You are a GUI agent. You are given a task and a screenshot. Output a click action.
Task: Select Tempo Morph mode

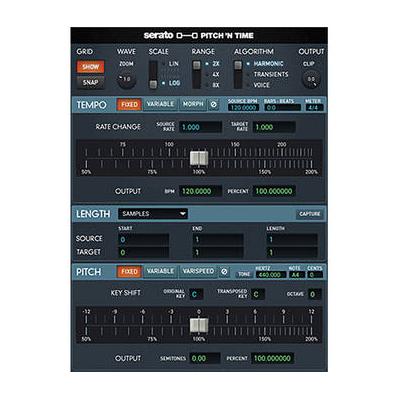point(193,104)
